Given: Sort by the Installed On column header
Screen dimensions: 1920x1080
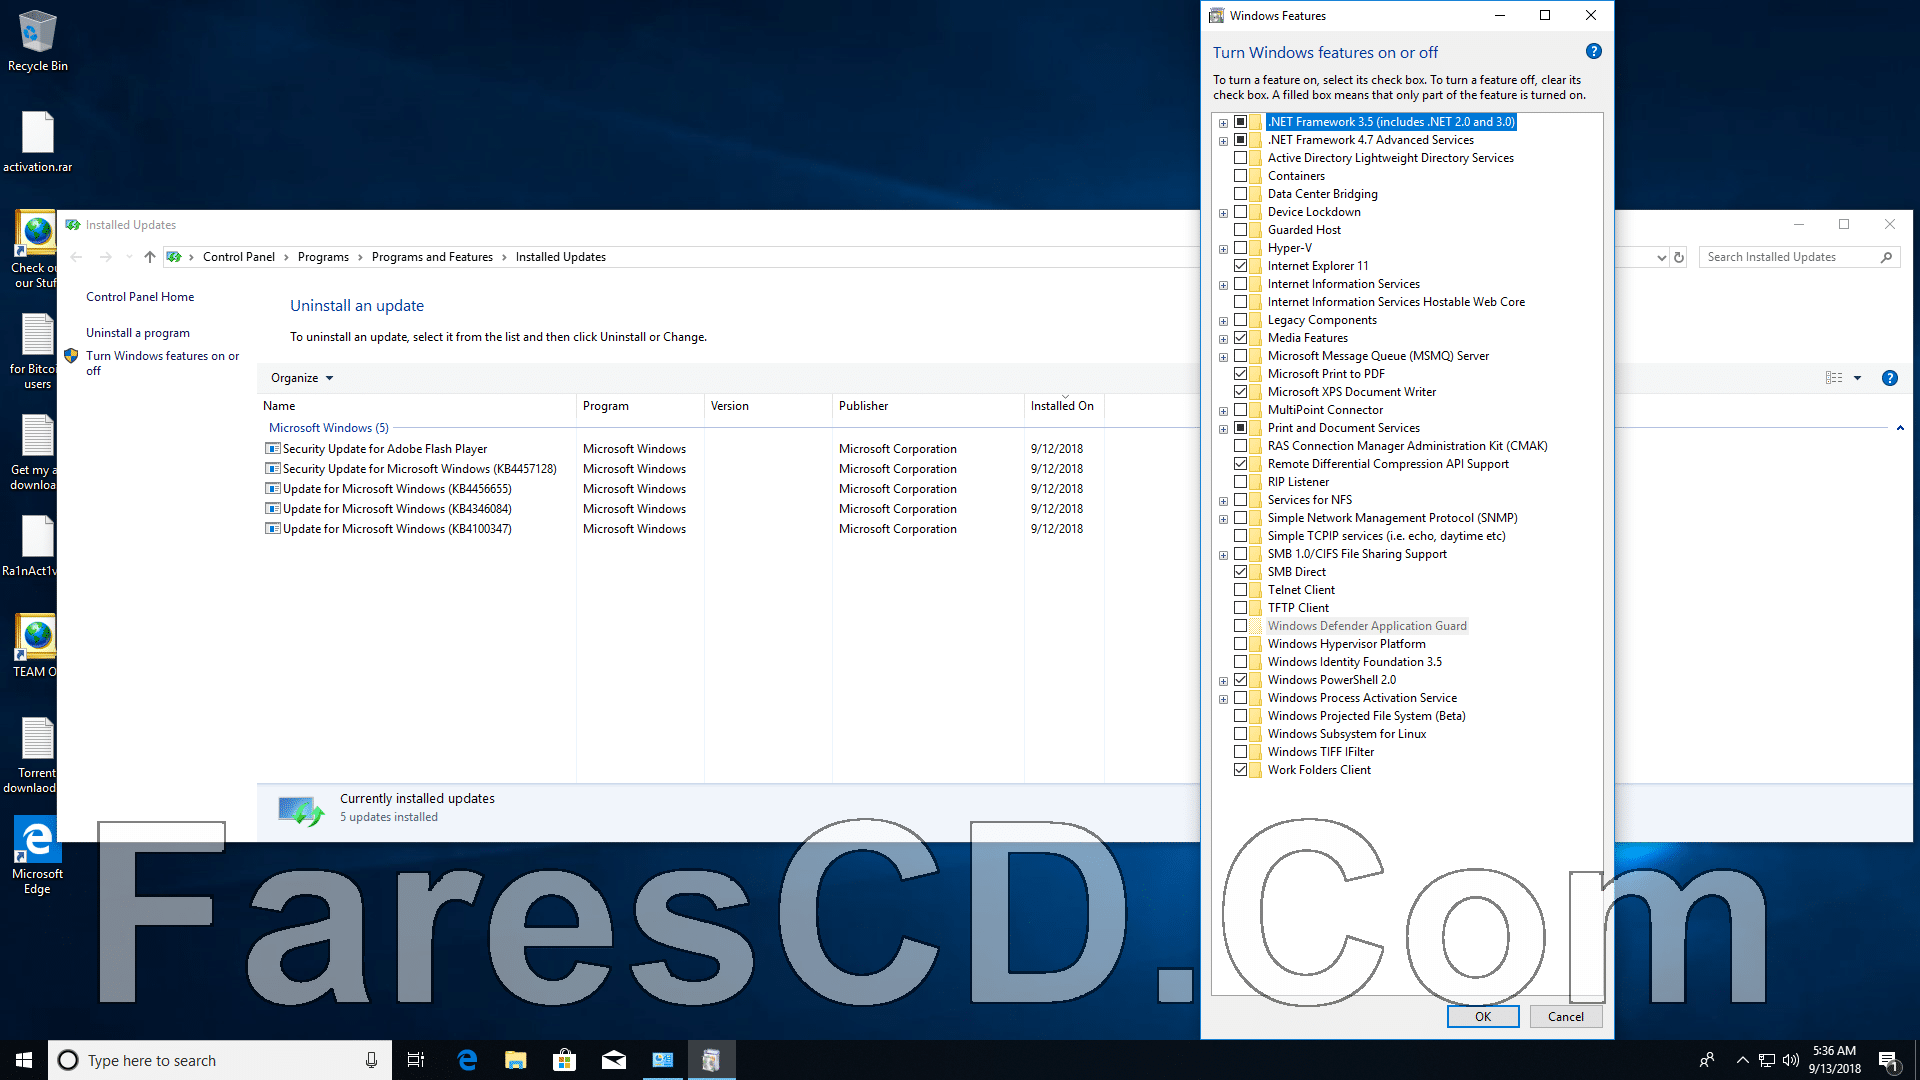Looking at the screenshot, I should [x=1064, y=406].
